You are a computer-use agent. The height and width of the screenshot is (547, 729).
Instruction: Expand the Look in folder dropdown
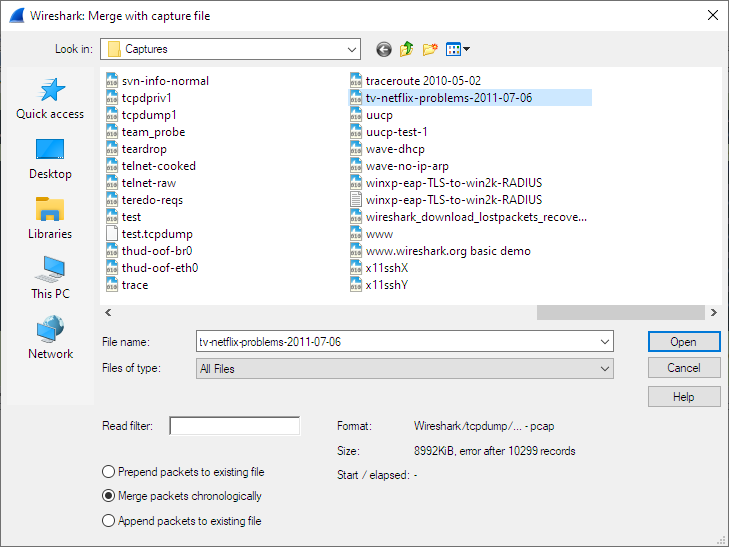pyautogui.click(x=351, y=49)
